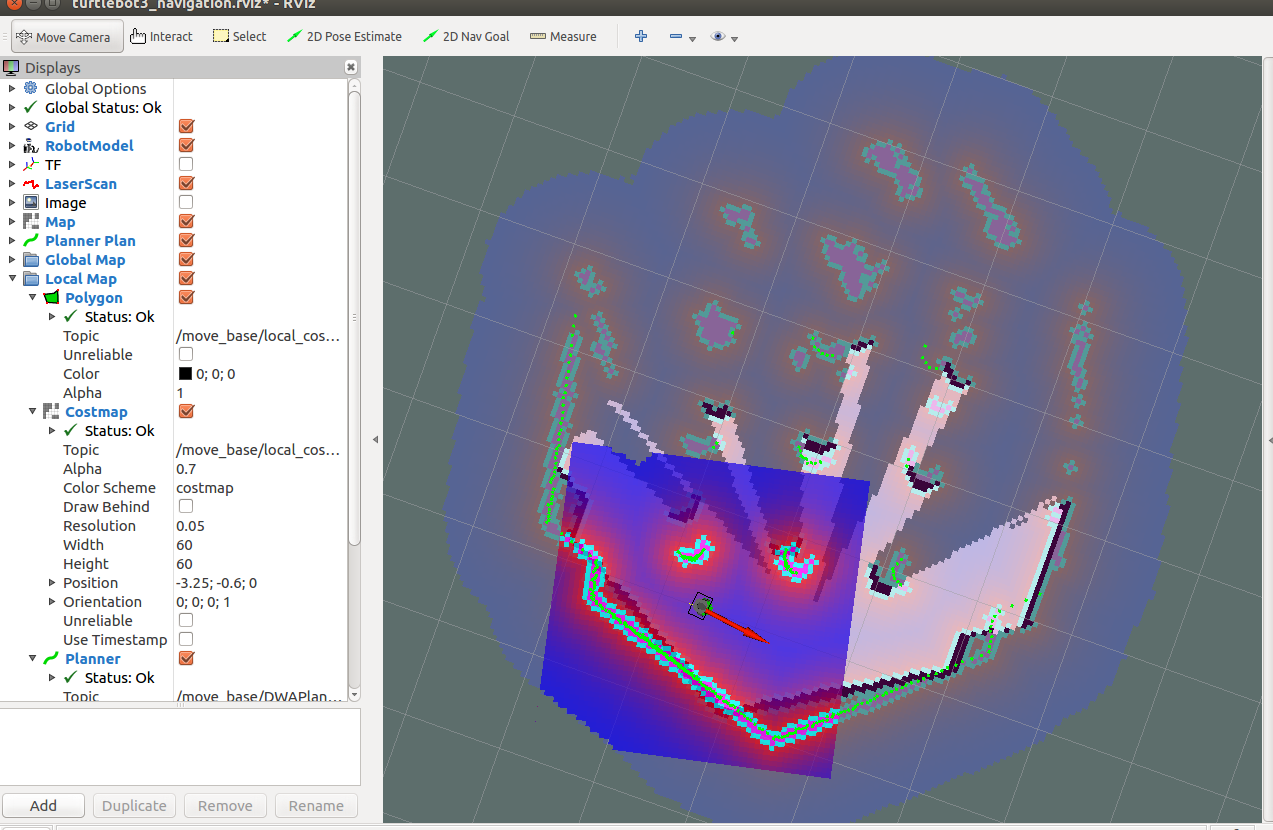Click the Map display icon
This screenshot has width=1273, height=830.
click(30, 221)
